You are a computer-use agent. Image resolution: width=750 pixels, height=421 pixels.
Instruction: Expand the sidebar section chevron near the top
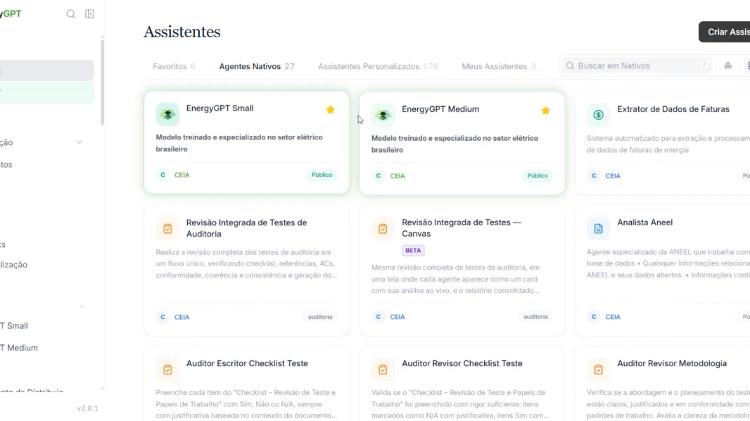[x=79, y=142]
